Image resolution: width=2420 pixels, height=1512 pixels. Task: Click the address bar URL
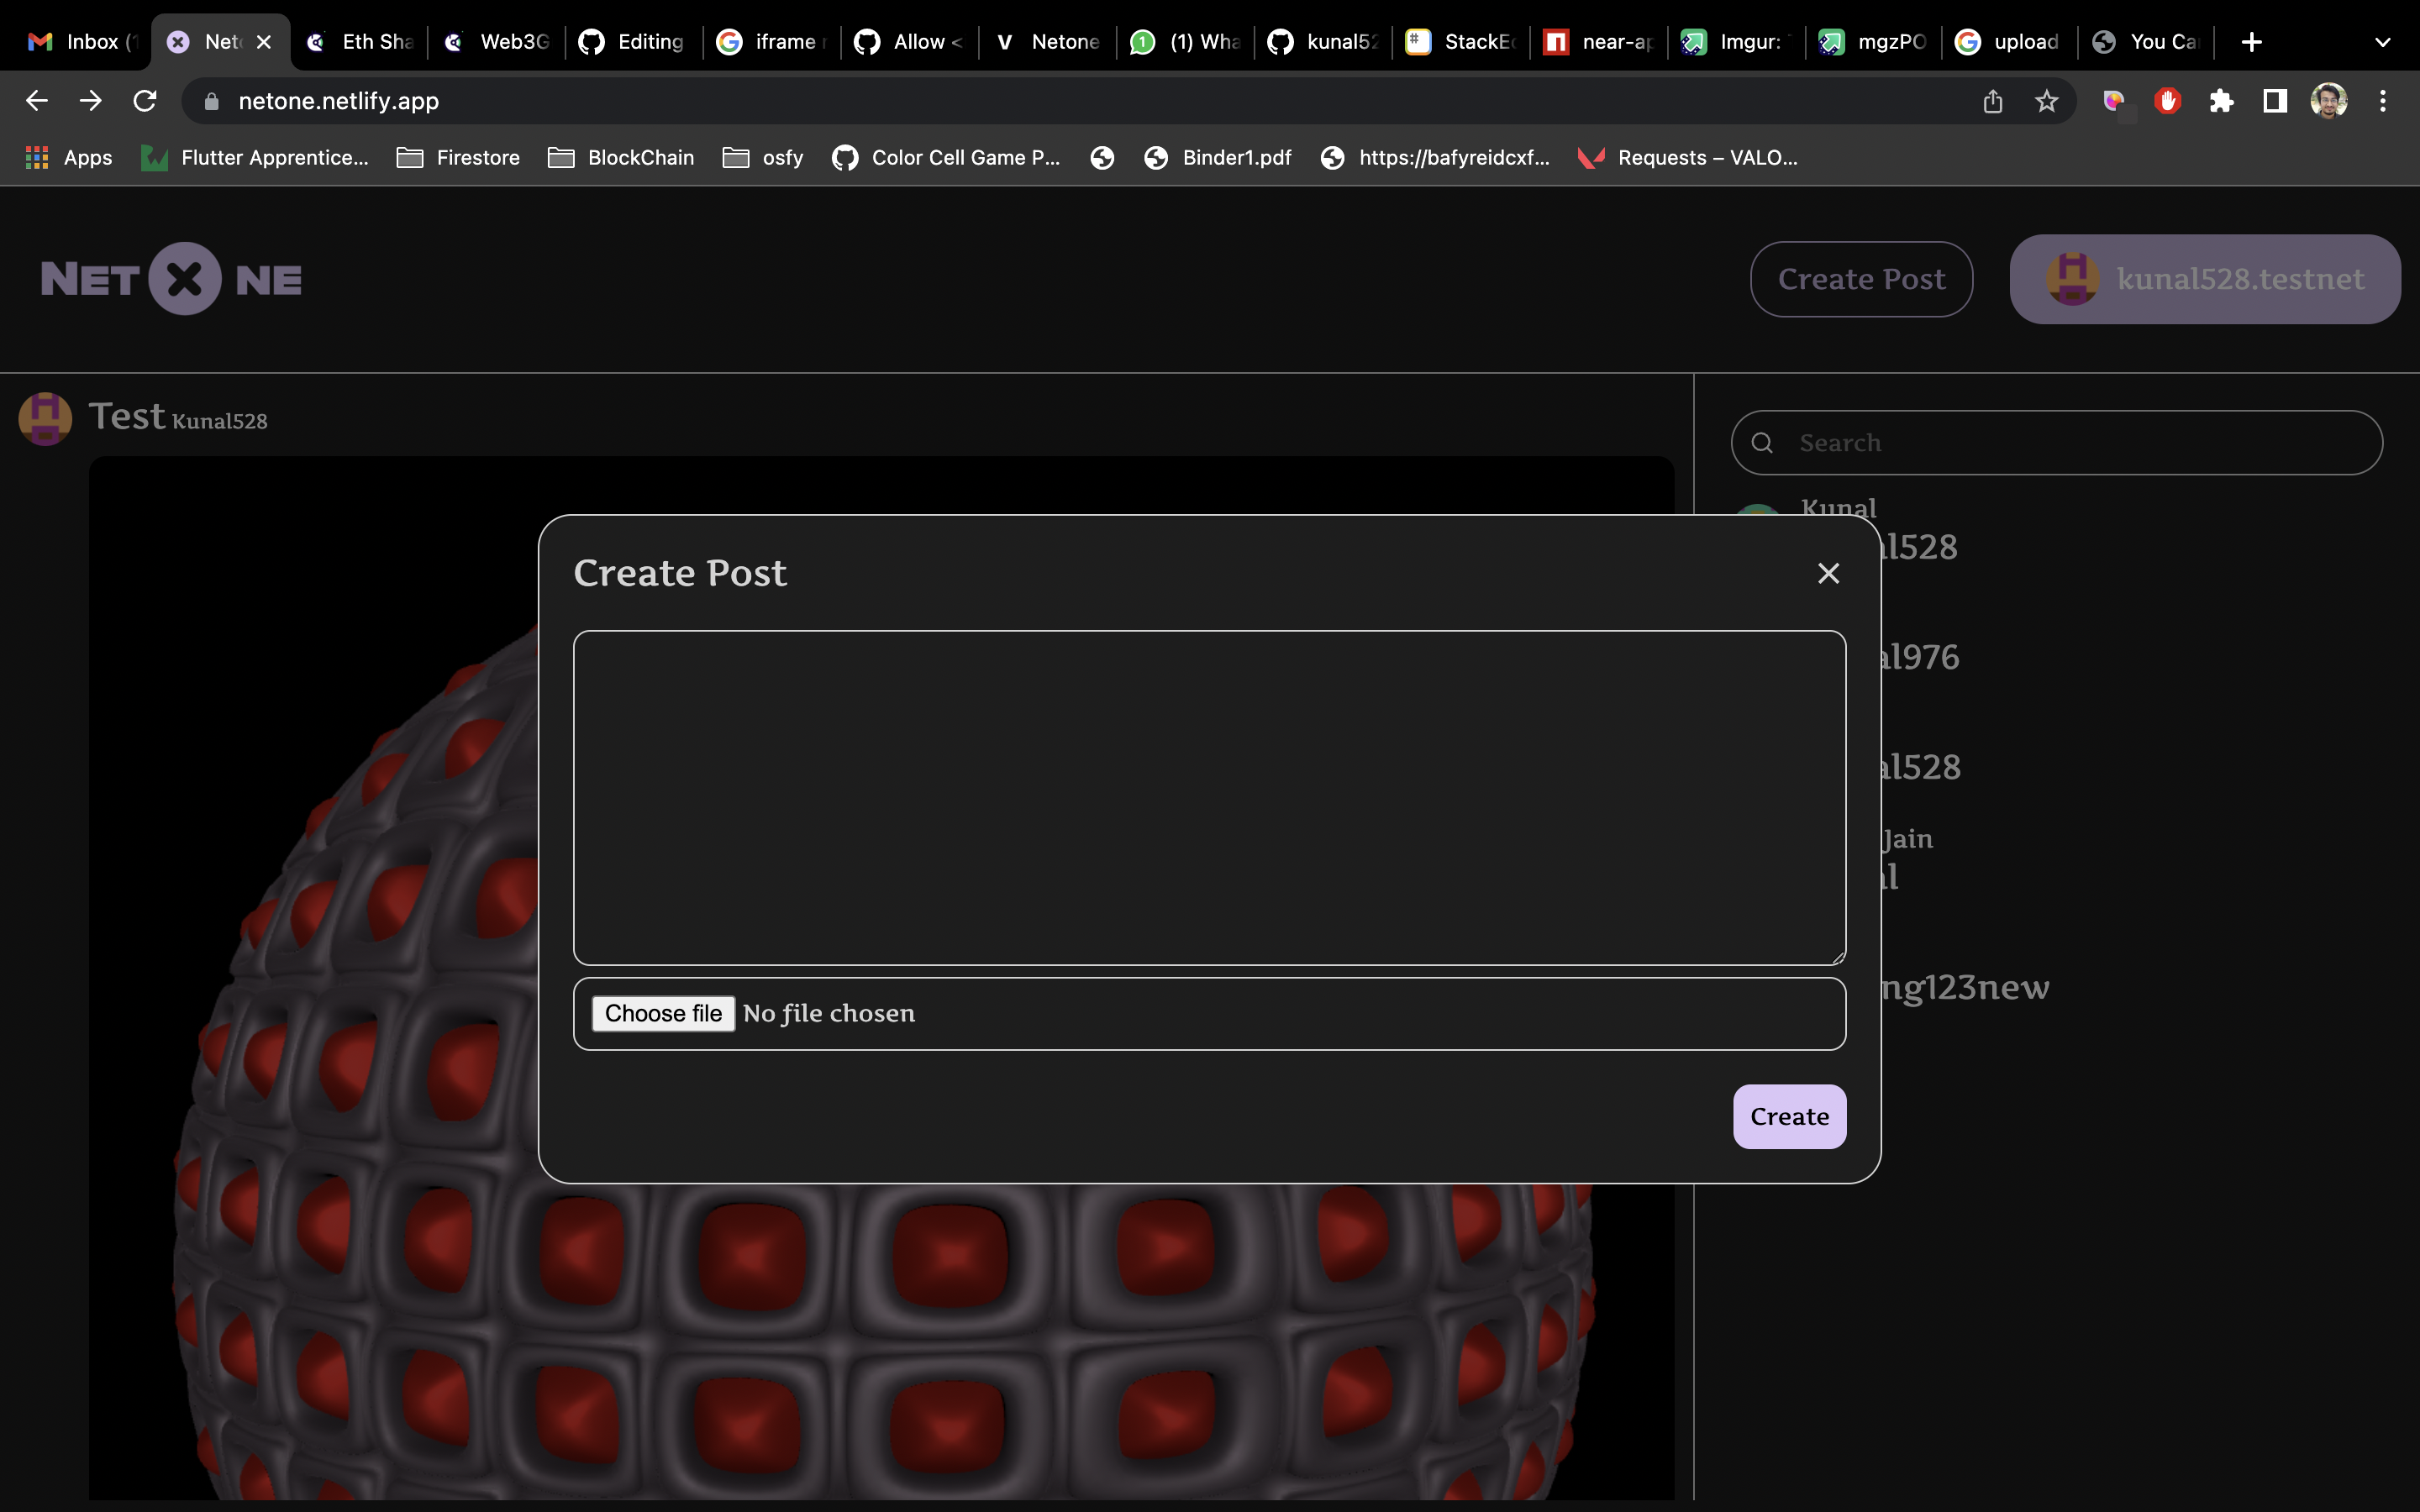click(338, 101)
